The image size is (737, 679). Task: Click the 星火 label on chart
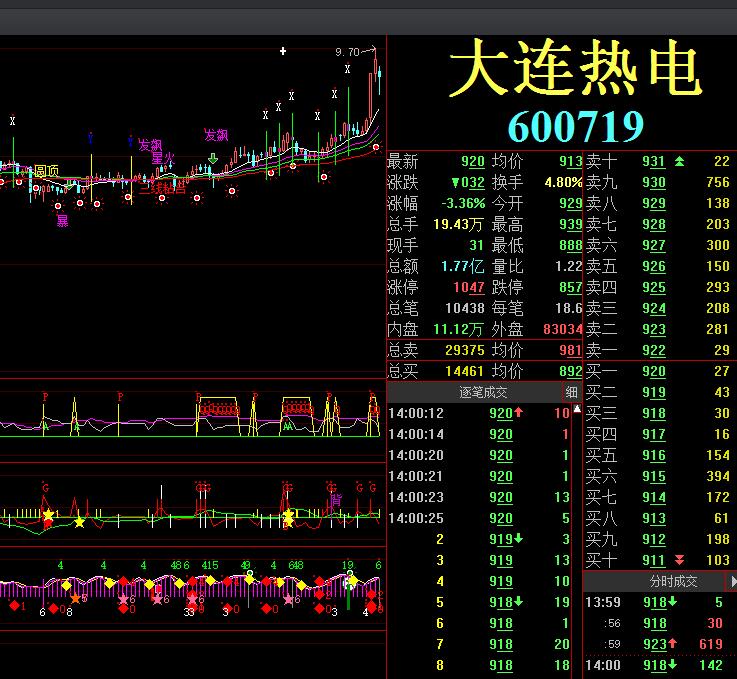click(163, 158)
